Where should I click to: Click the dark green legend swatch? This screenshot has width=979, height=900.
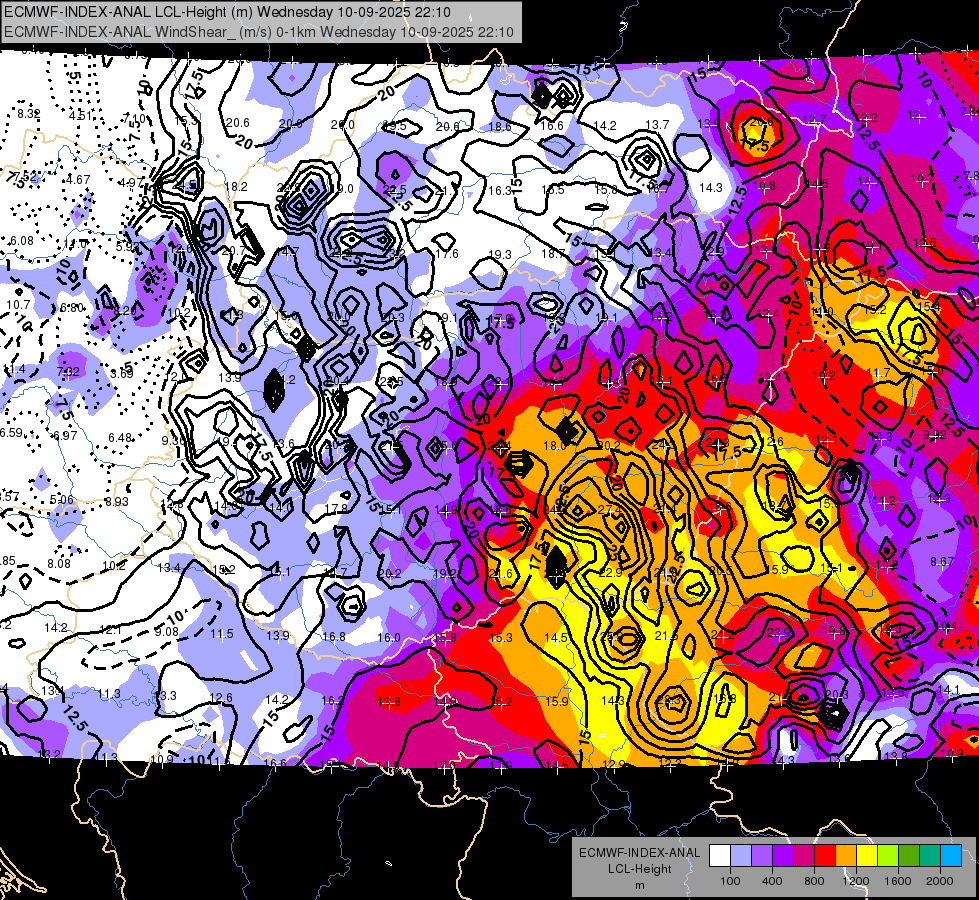908,856
